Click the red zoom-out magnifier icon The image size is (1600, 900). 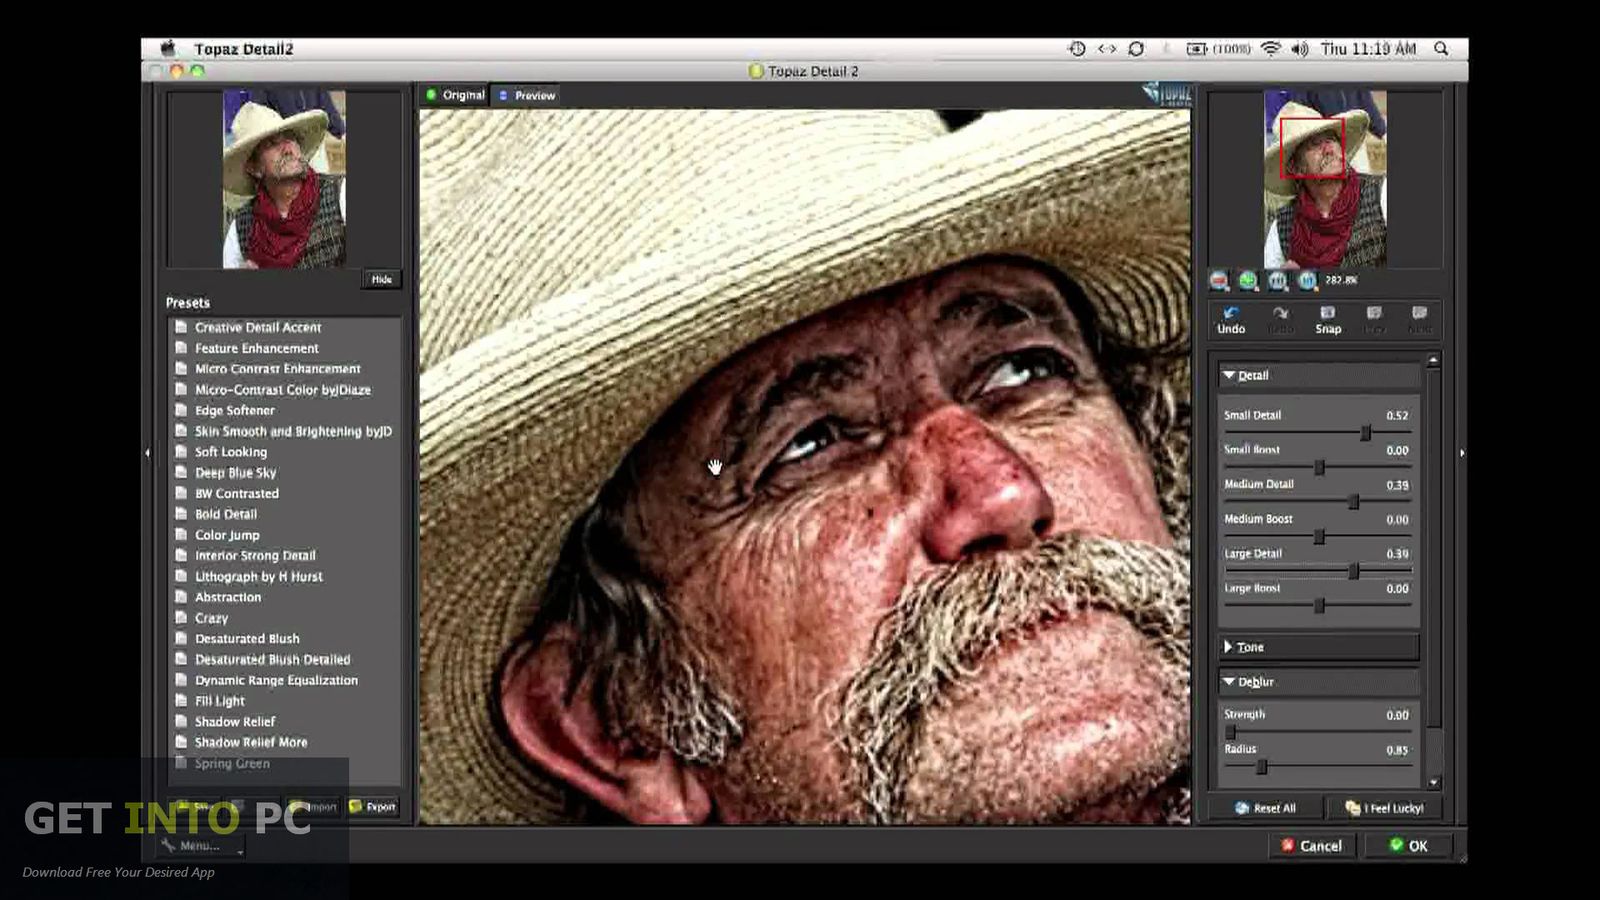coord(1219,281)
